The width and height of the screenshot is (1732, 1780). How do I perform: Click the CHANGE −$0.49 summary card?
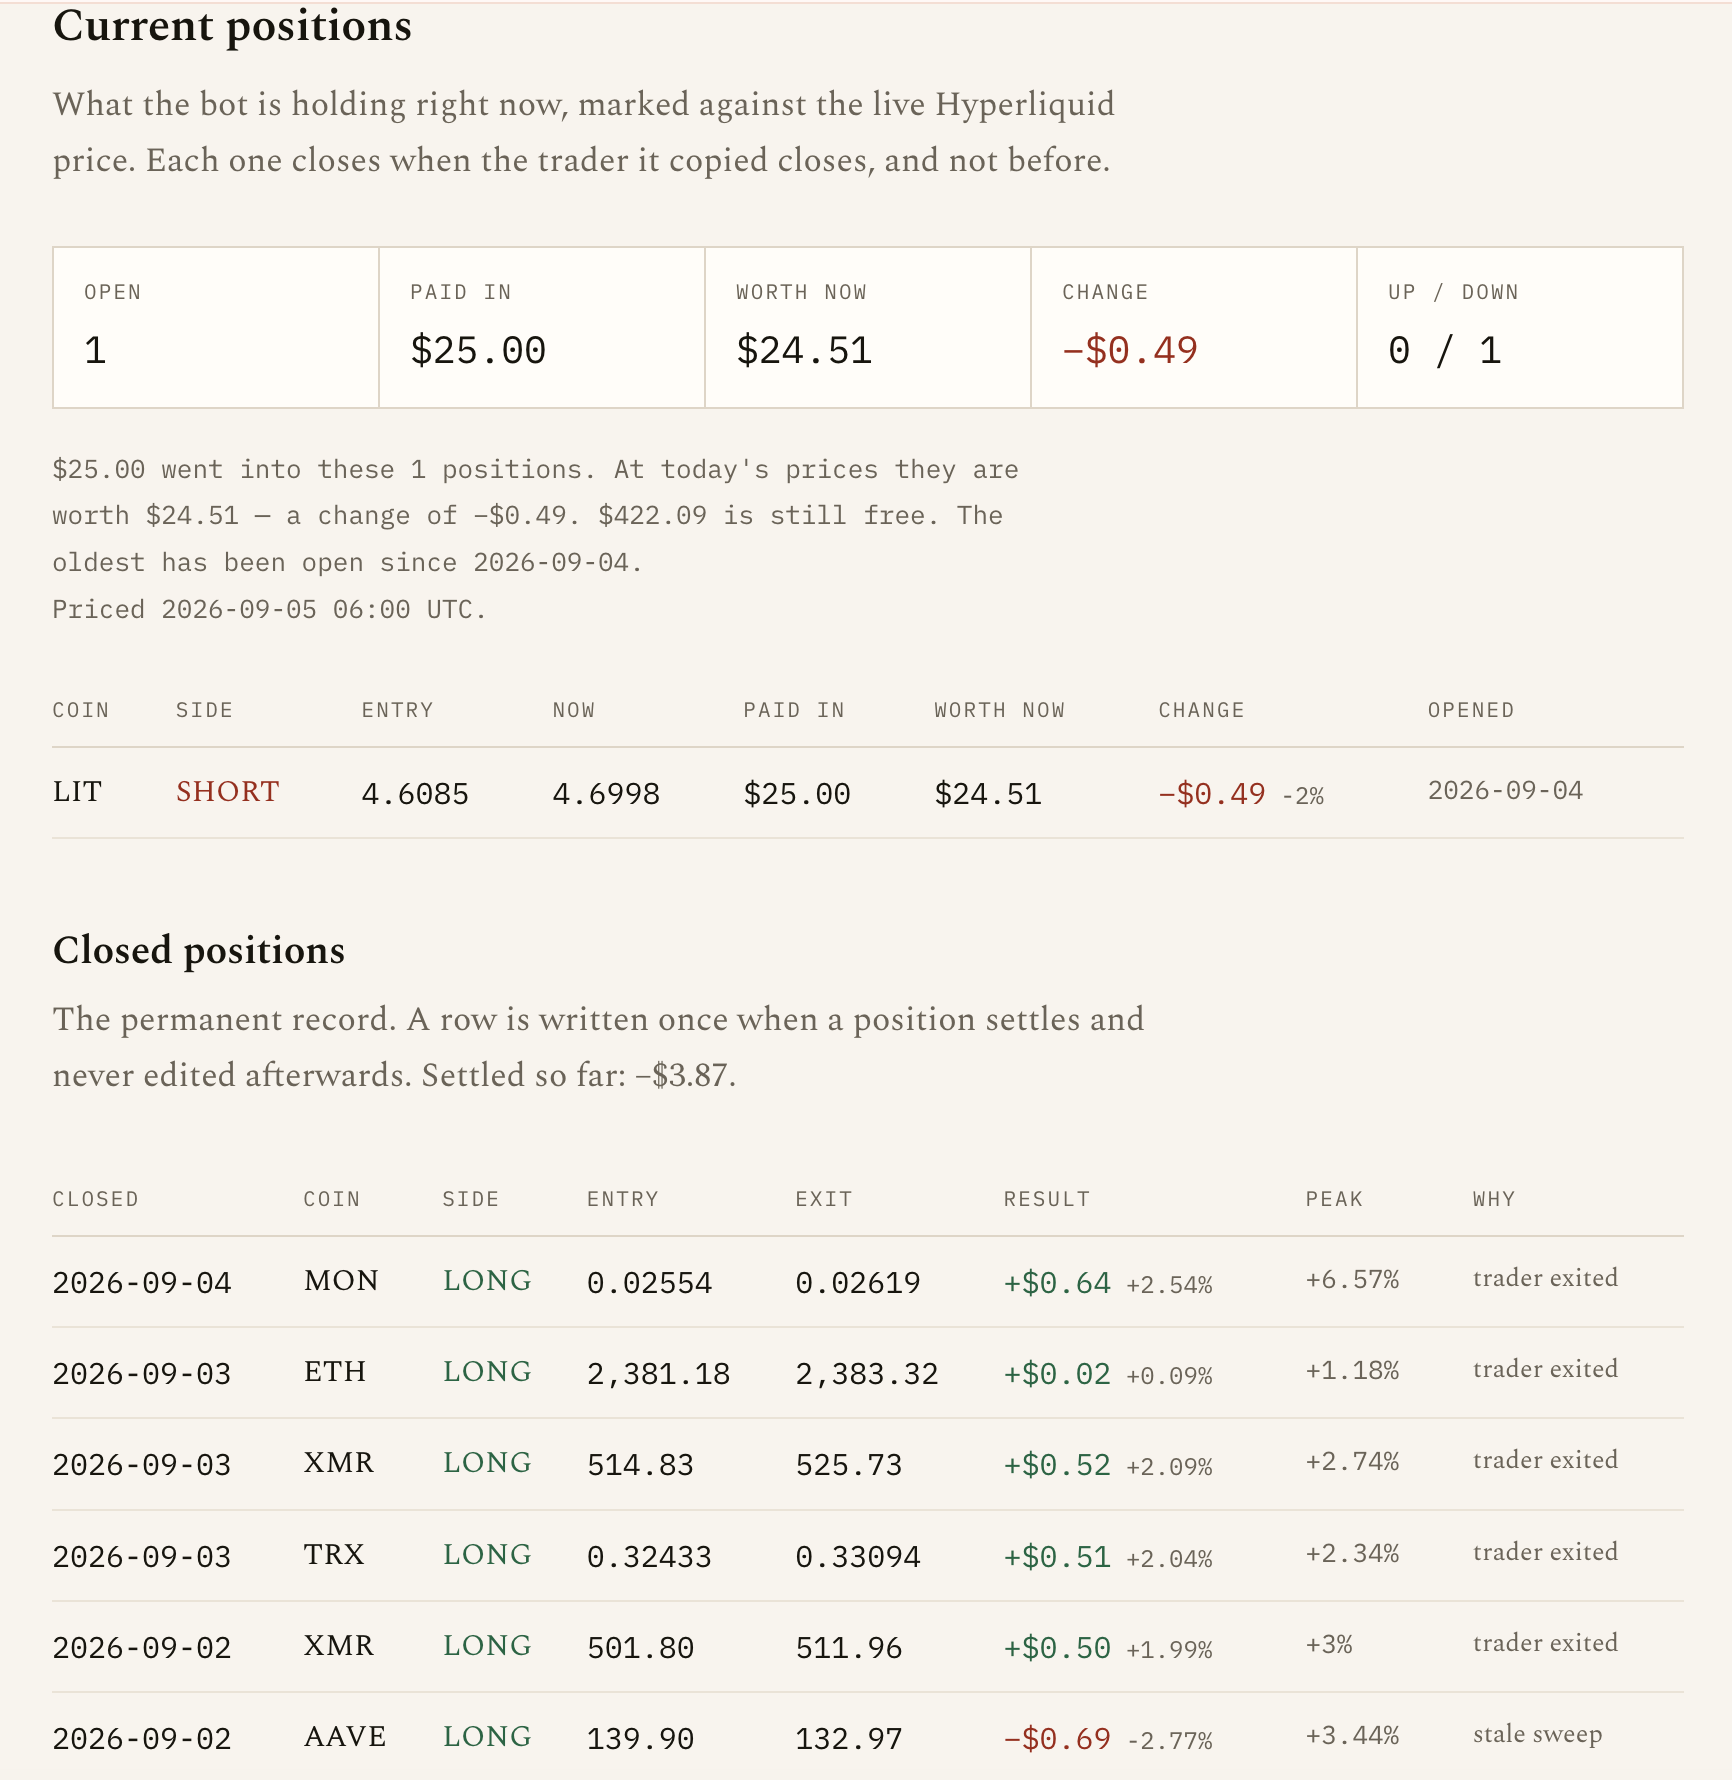1194,328
